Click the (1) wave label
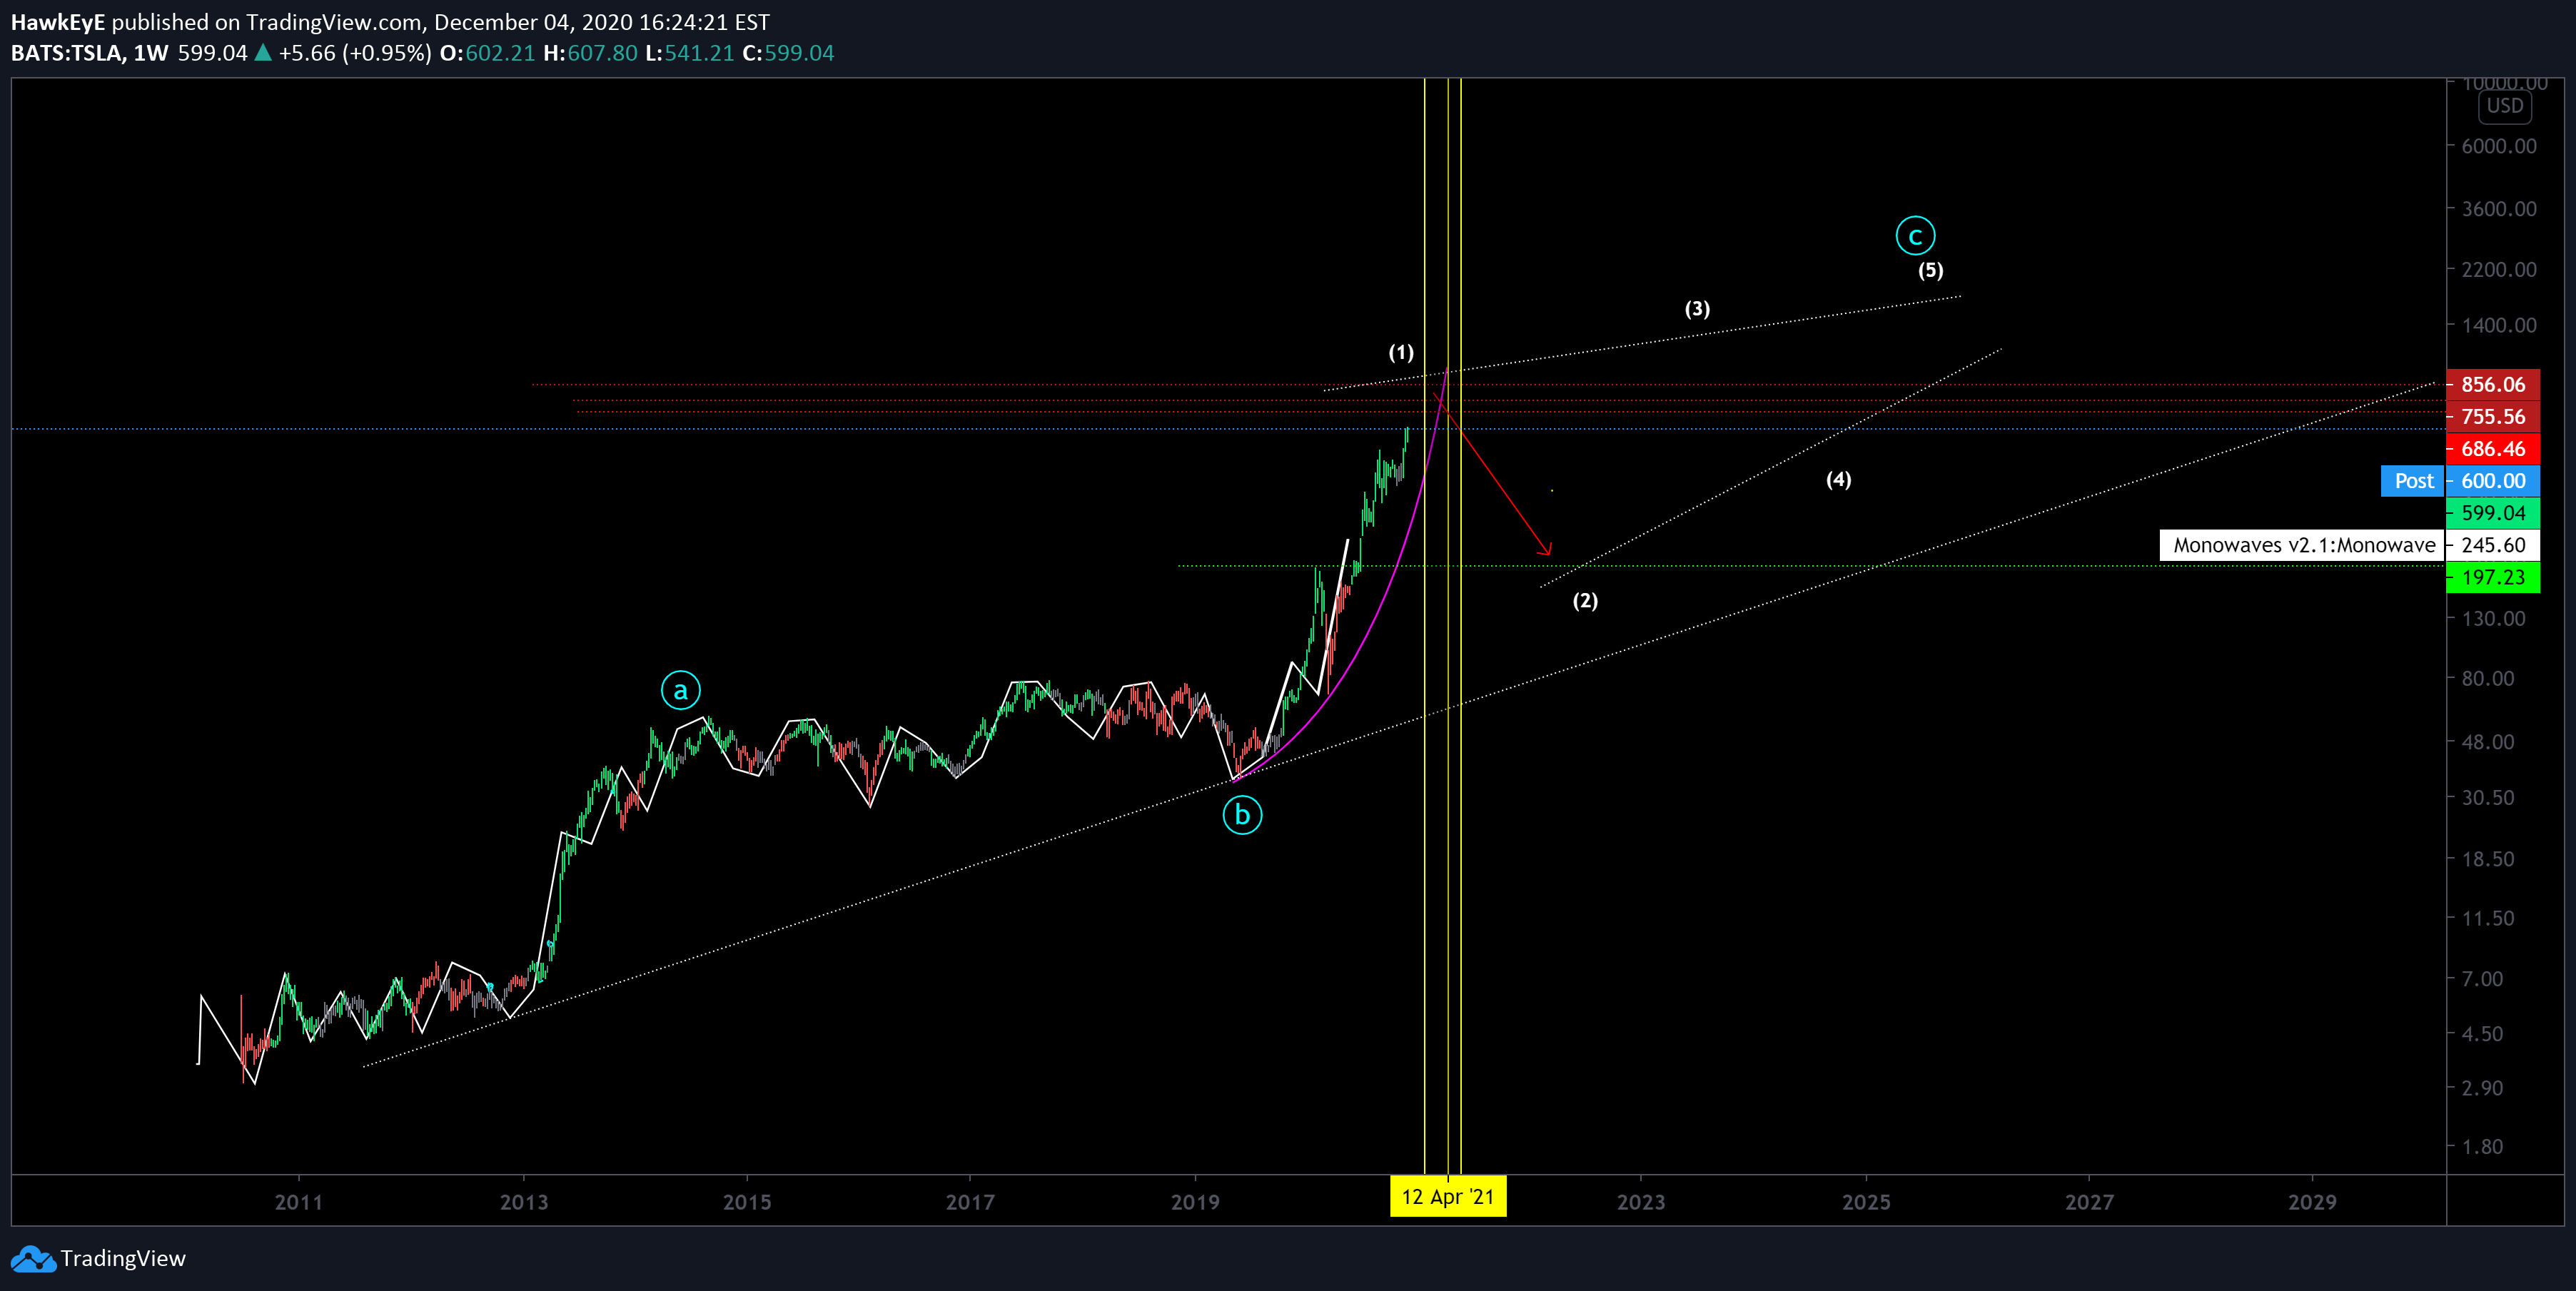The height and width of the screenshot is (1291, 2576). (1401, 352)
